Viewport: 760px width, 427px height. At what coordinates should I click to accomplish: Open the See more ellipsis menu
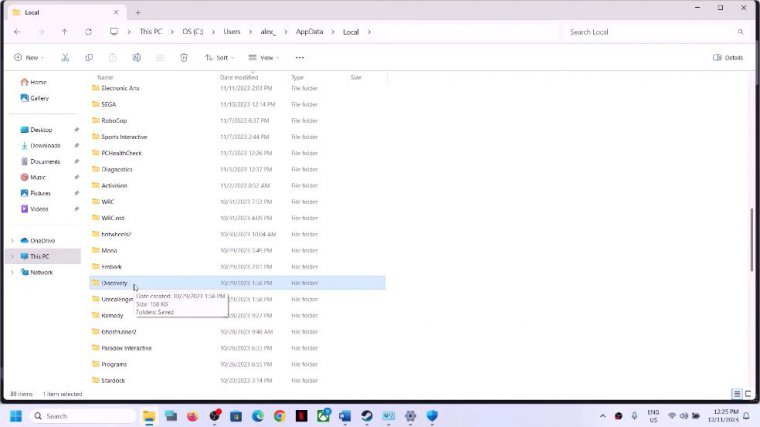point(299,58)
